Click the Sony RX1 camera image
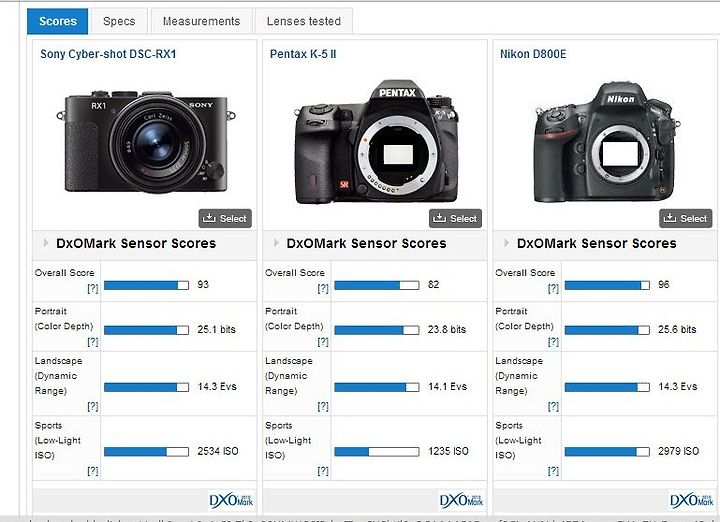Image resolution: width=720 pixels, height=522 pixels. (x=146, y=141)
